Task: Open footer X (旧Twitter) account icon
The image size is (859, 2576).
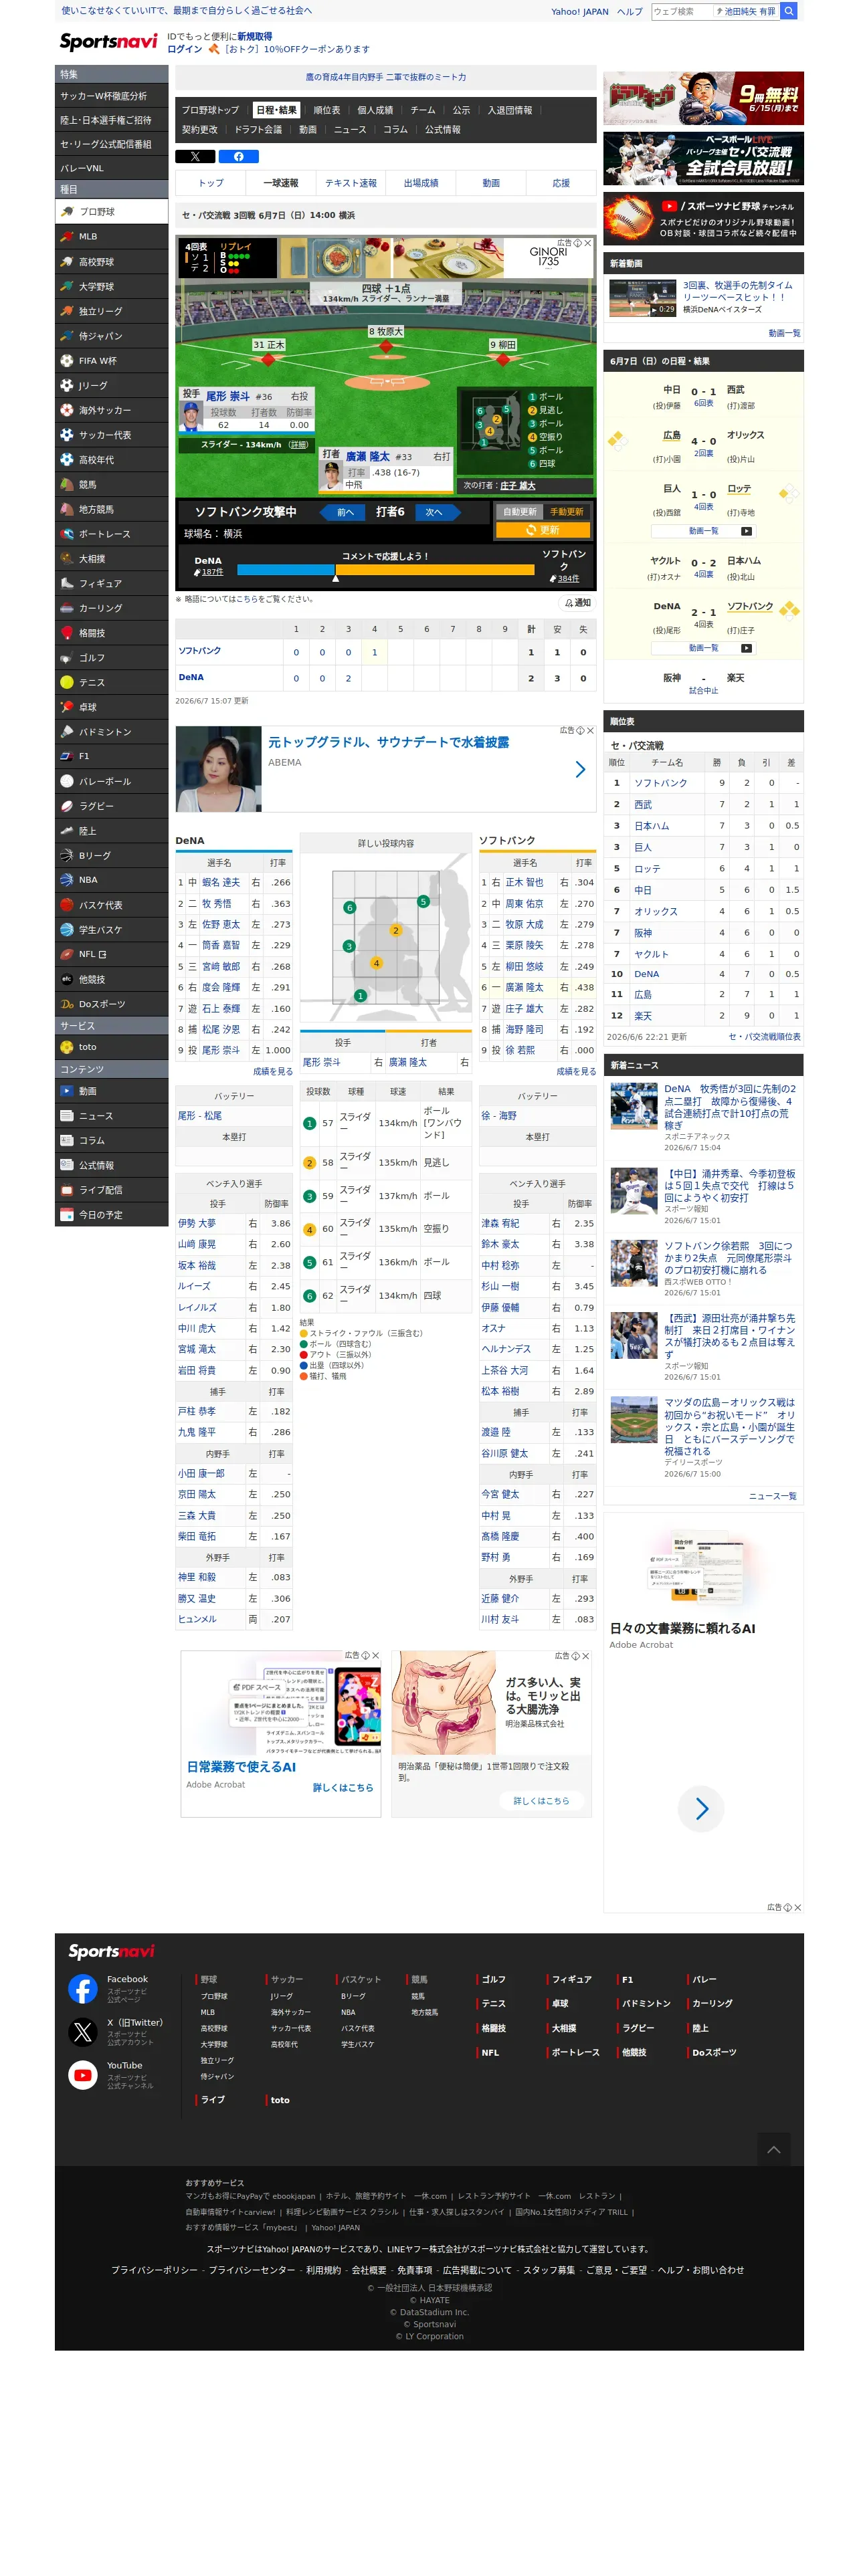Action: pos(83,2032)
